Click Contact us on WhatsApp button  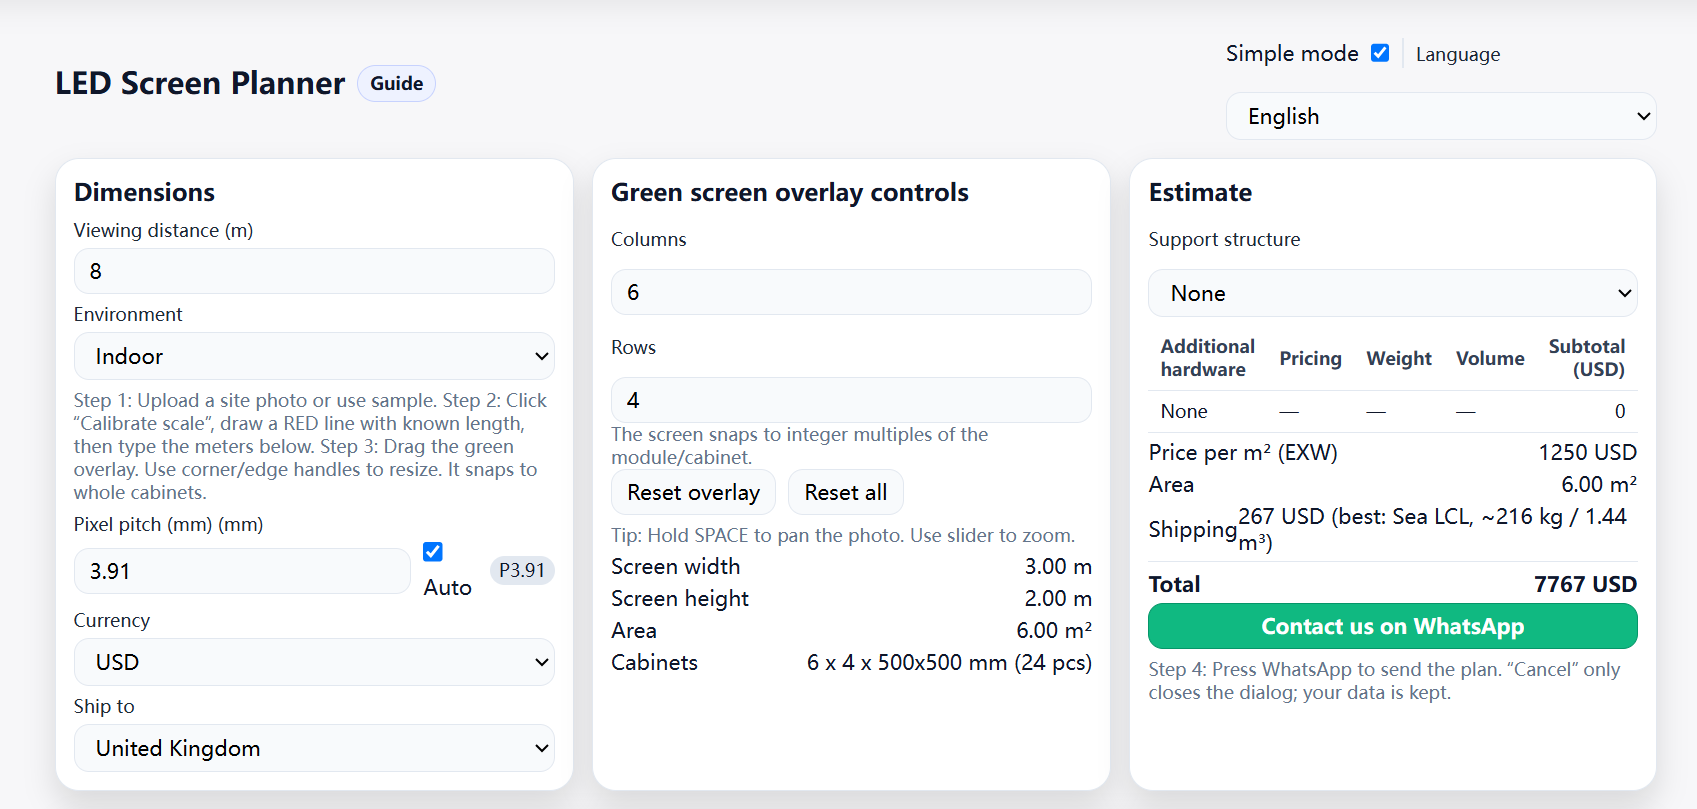click(1392, 627)
